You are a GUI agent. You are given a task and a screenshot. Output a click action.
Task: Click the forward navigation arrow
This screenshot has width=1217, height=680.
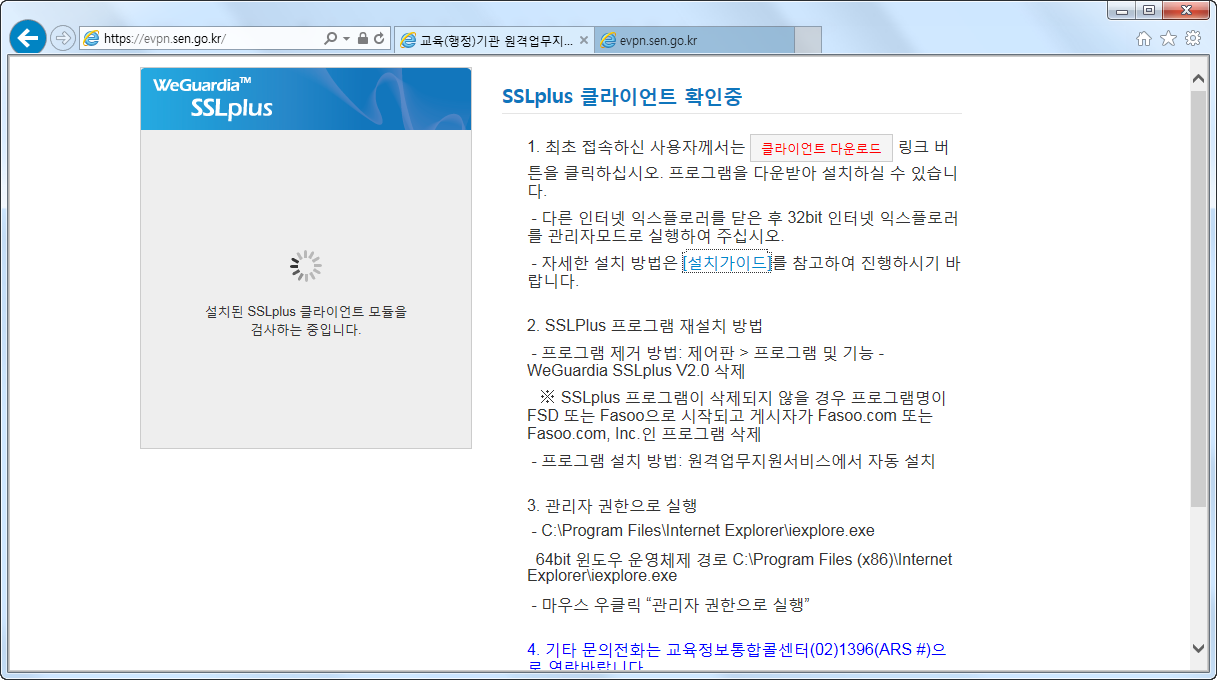(60, 38)
